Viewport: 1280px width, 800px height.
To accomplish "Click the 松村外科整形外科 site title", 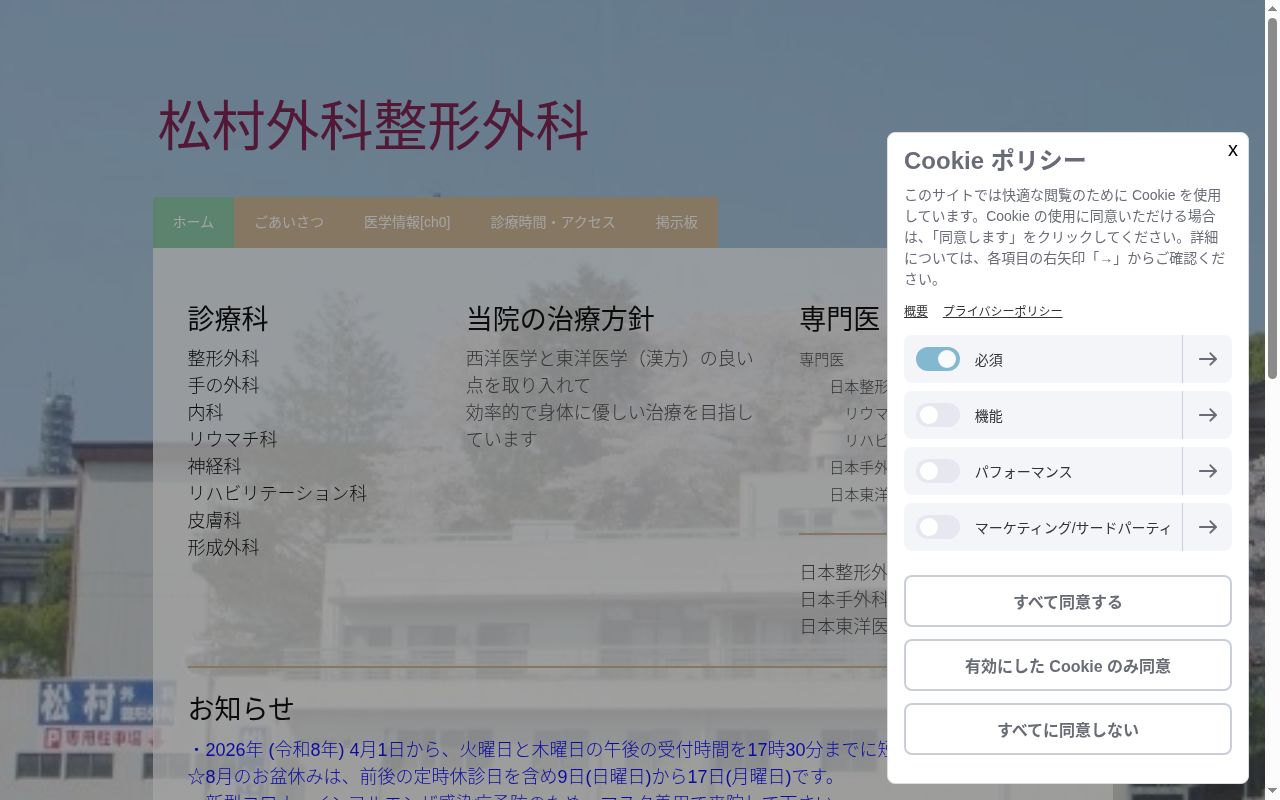I will click(373, 126).
